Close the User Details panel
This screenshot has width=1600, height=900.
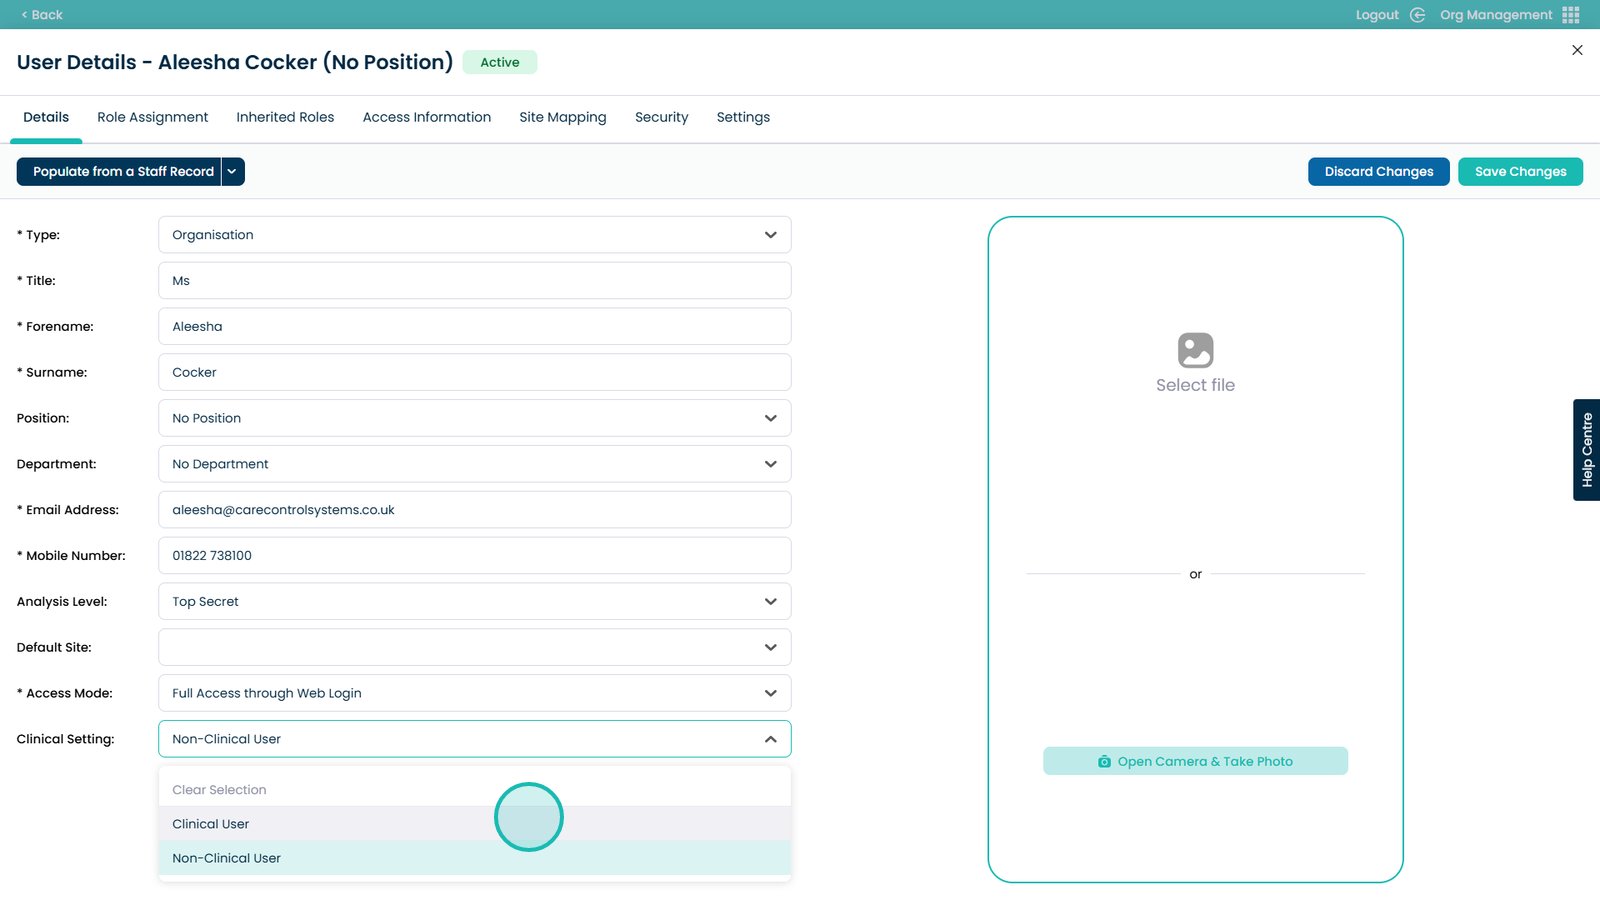[x=1577, y=50]
